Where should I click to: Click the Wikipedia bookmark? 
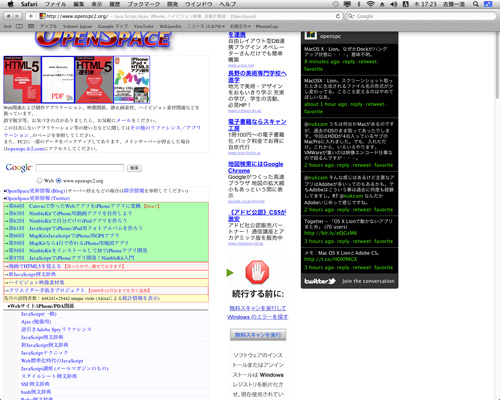[x=170, y=26]
